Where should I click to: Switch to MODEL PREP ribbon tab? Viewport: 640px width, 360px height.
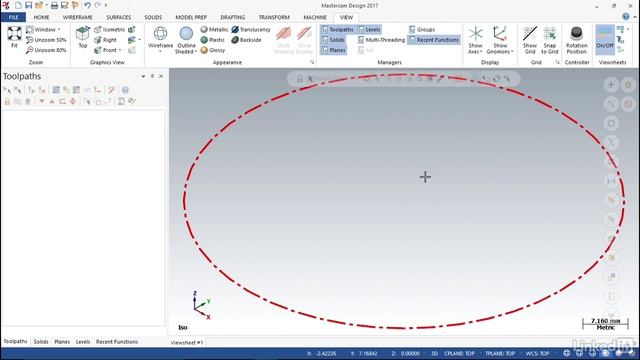pyautogui.click(x=191, y=17)
